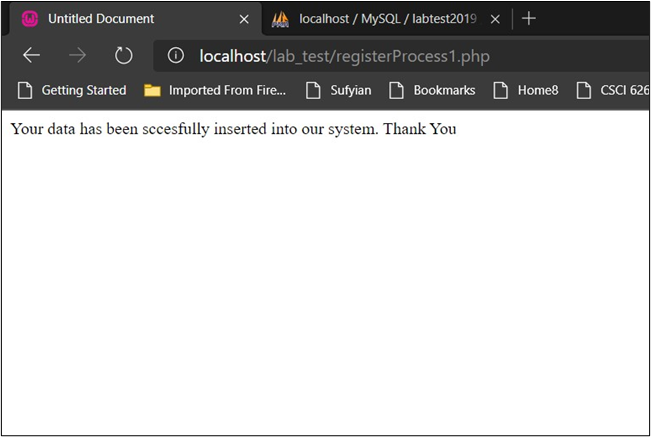The height and width of the screenshot is (437, 651).
Task: Click the page icon beside Home8
Action: coord(500,90)
